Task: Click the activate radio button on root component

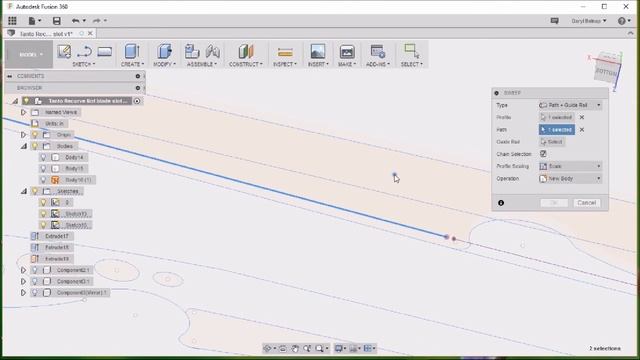Action: coord(137,101)
